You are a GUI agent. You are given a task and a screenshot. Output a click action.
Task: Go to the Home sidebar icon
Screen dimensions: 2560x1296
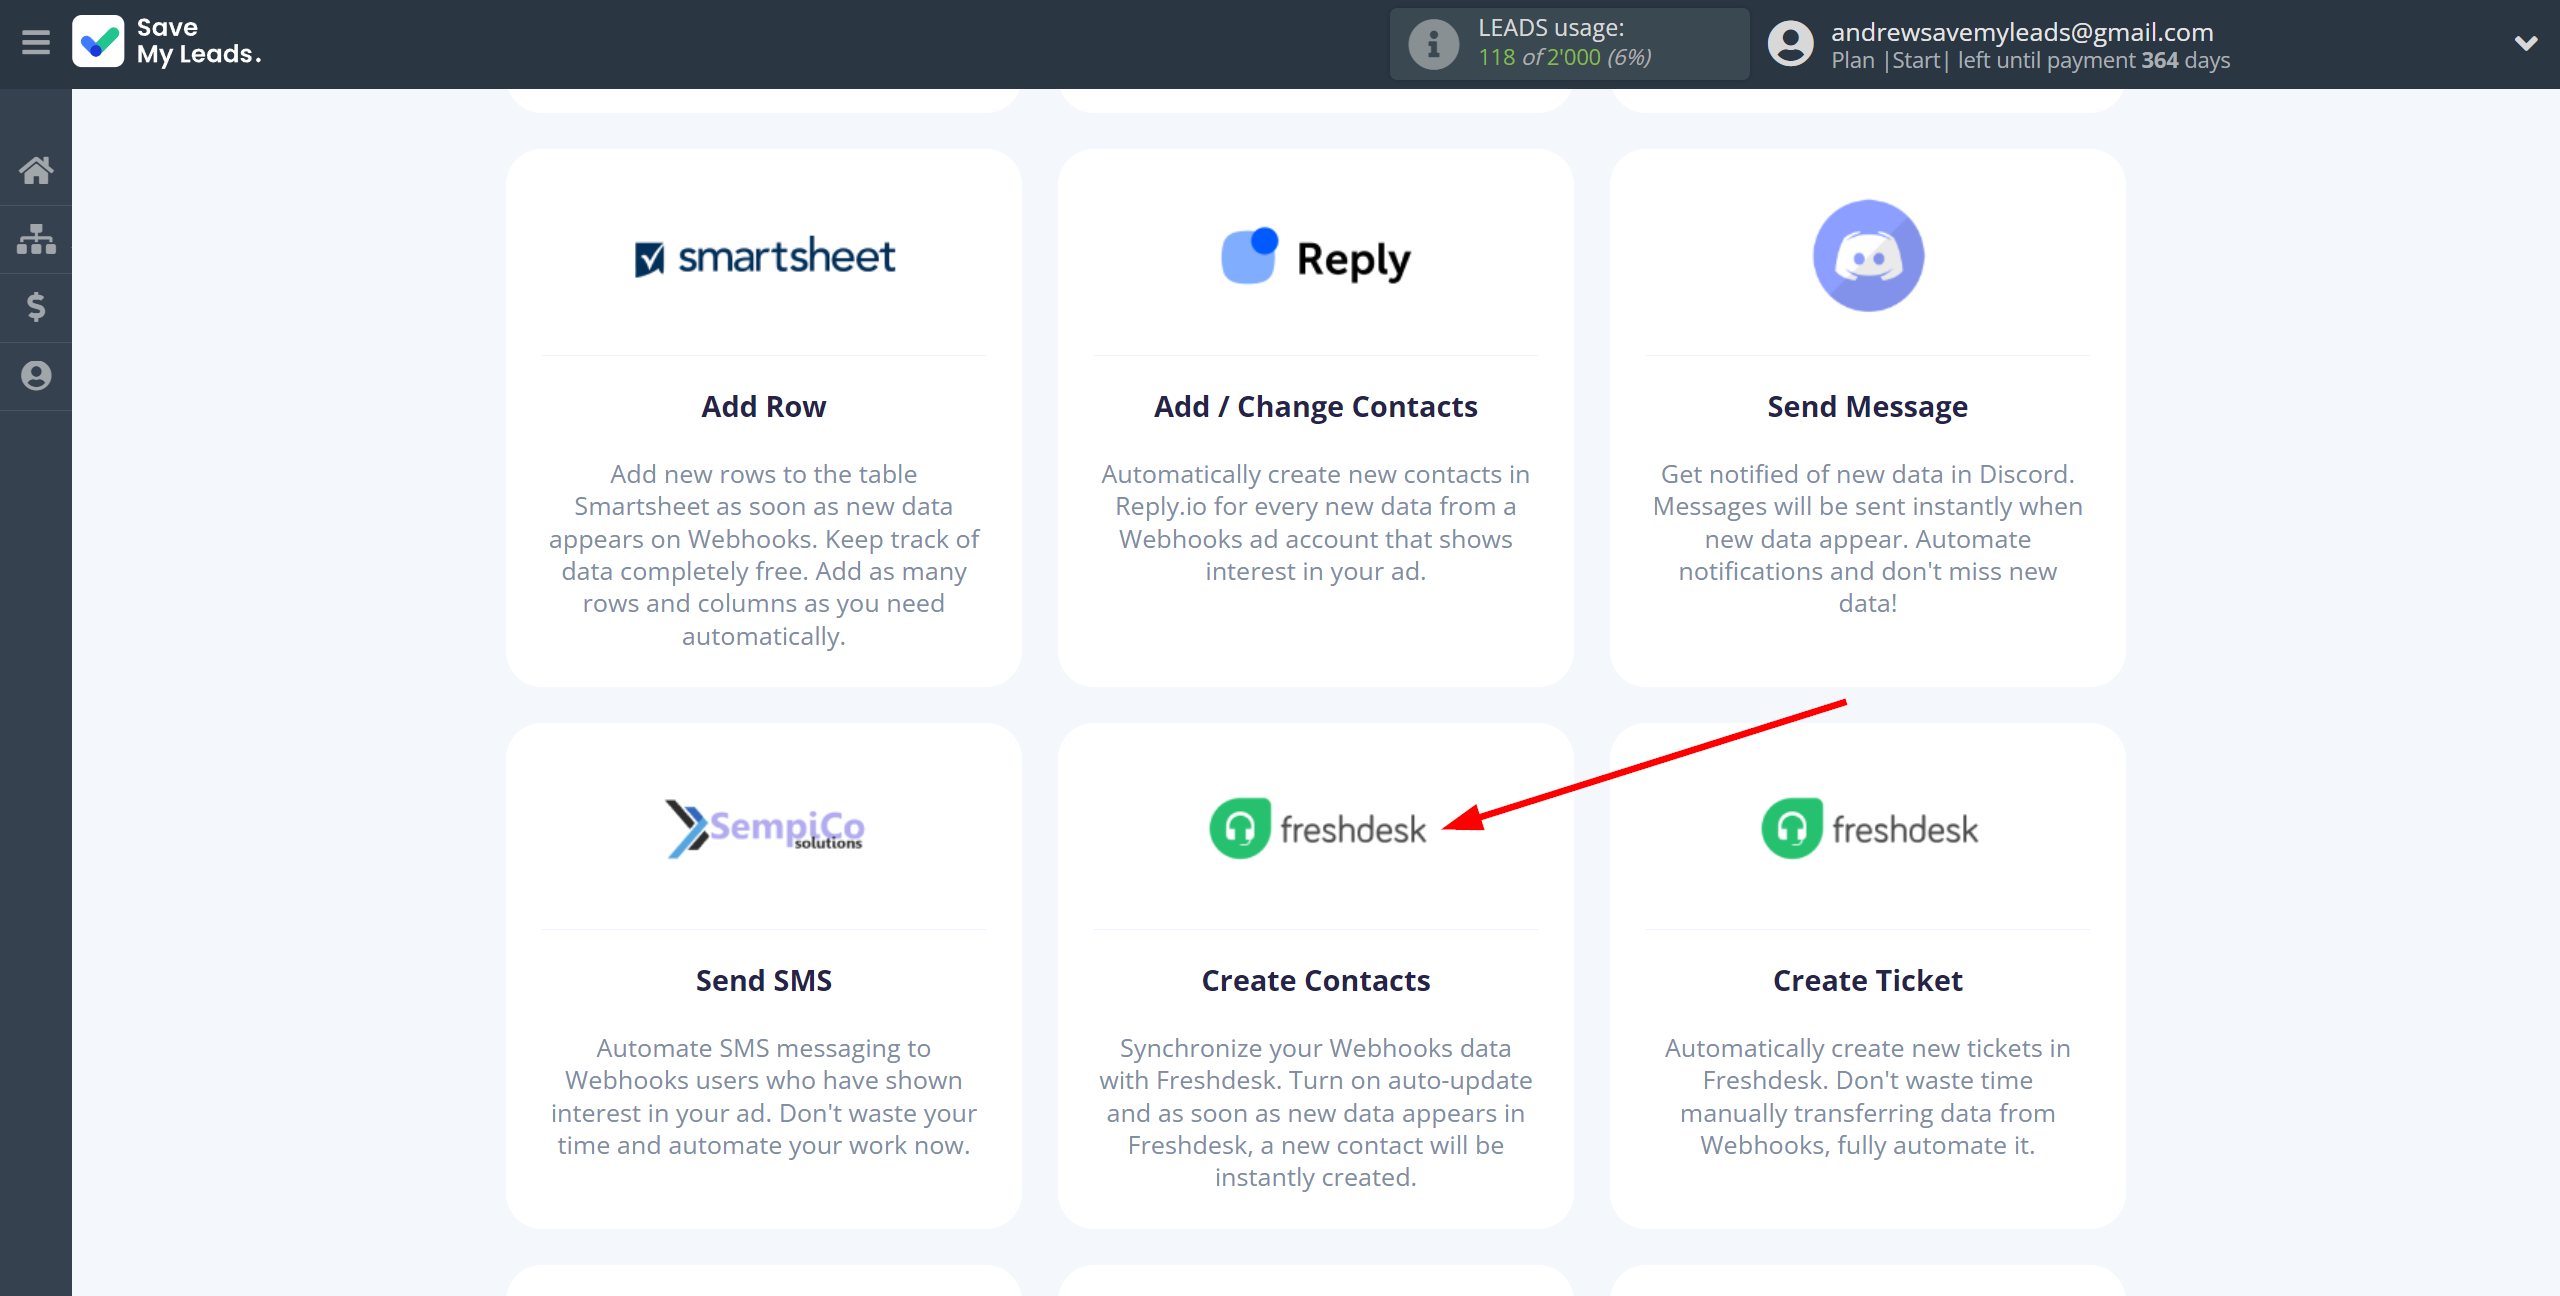pyautogui.click(x=36, y=170)
